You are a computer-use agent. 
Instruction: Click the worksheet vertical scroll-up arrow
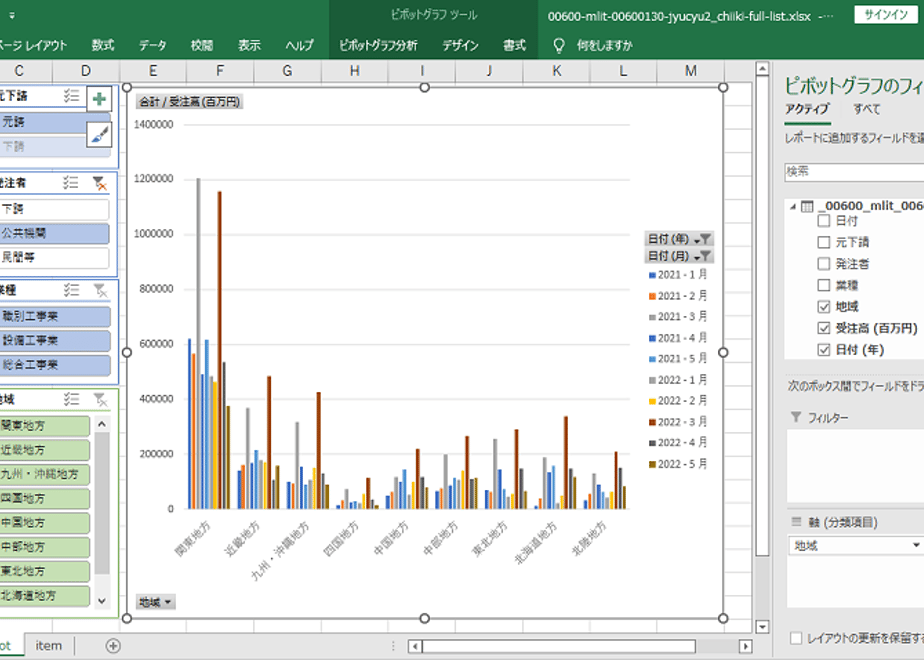click(762, 69)
